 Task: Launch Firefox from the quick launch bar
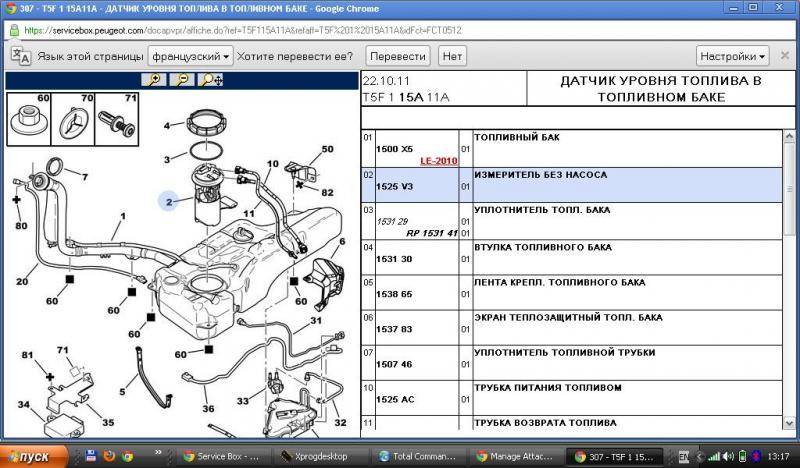(x=109, y=456)
